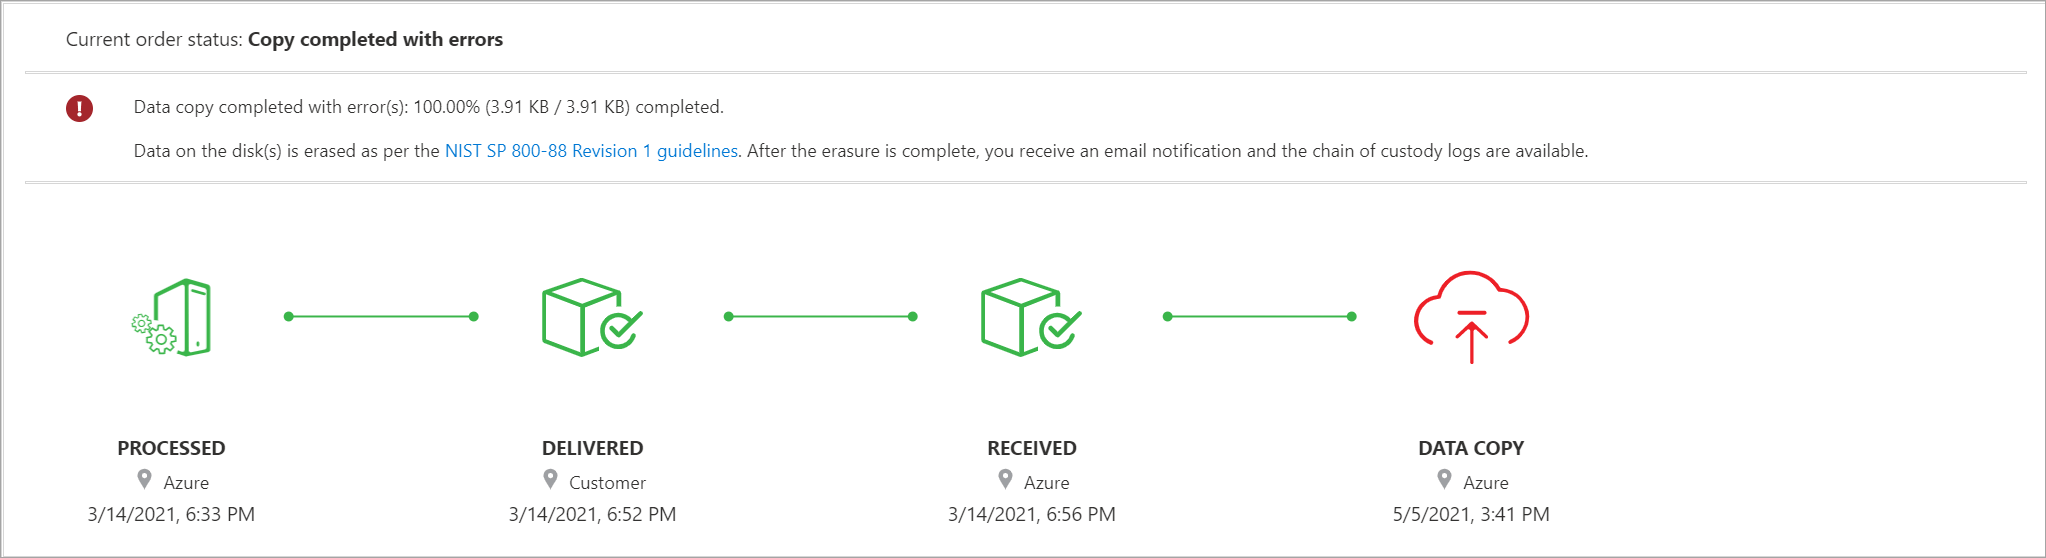
Task: Click the red error alert icon
Action: [79, 108]
